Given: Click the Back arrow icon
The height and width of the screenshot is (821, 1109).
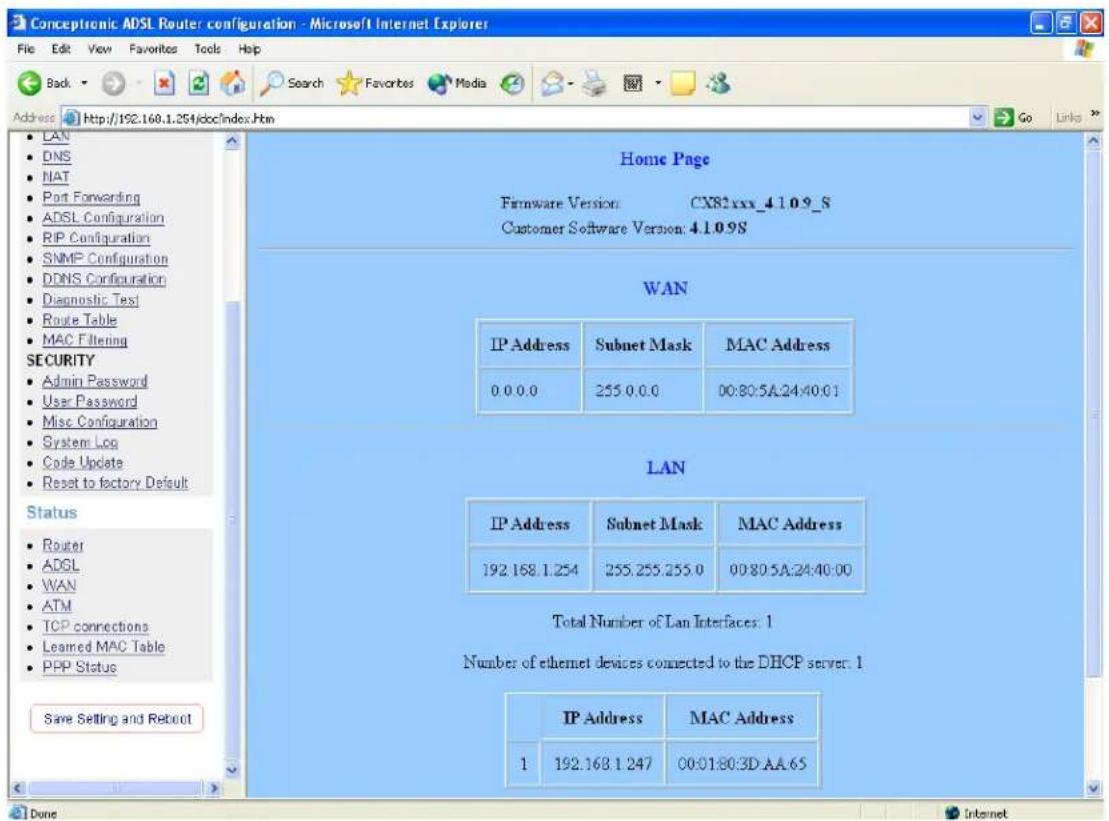Looking at the screenshot, I should click(x=29, y=83).
